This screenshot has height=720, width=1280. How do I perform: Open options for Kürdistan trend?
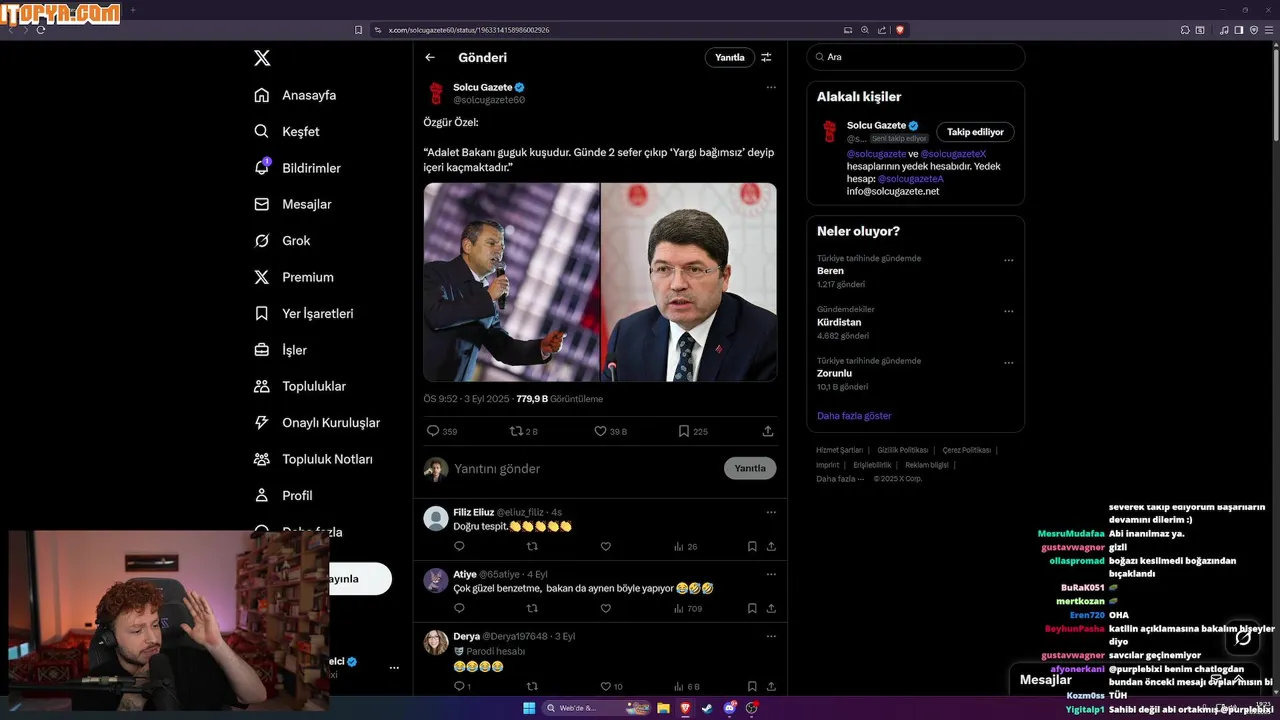coord(1008,311)
